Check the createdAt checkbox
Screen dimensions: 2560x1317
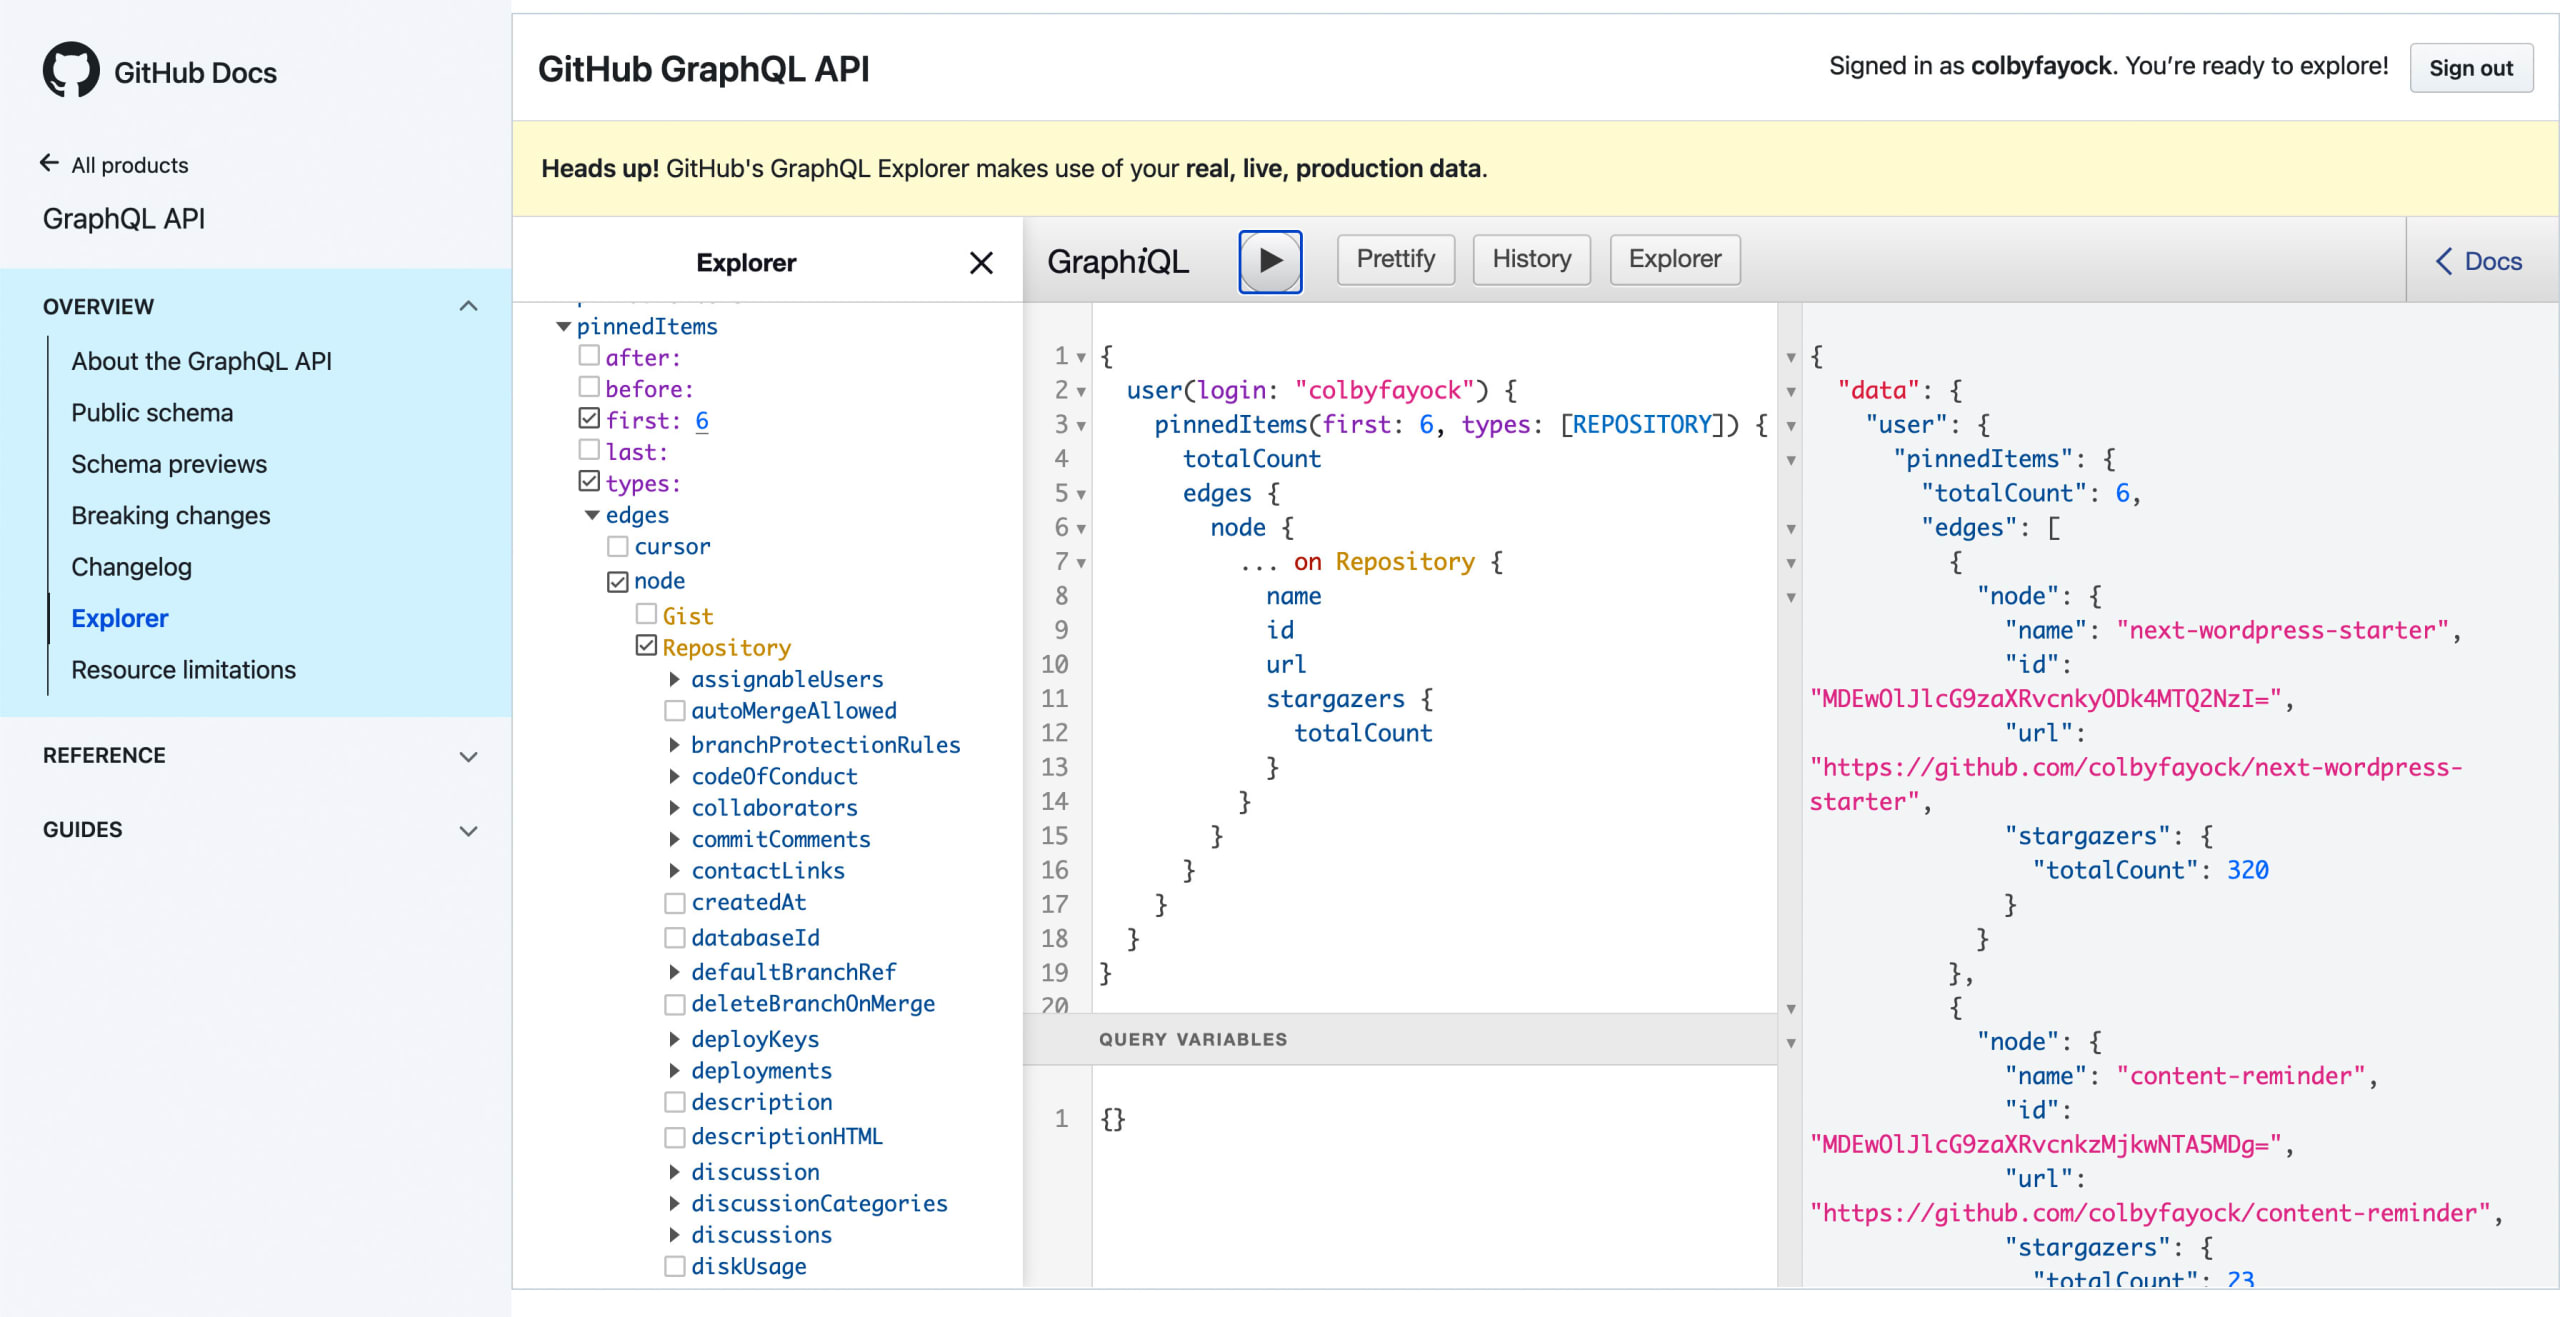(x=675, y=903)
